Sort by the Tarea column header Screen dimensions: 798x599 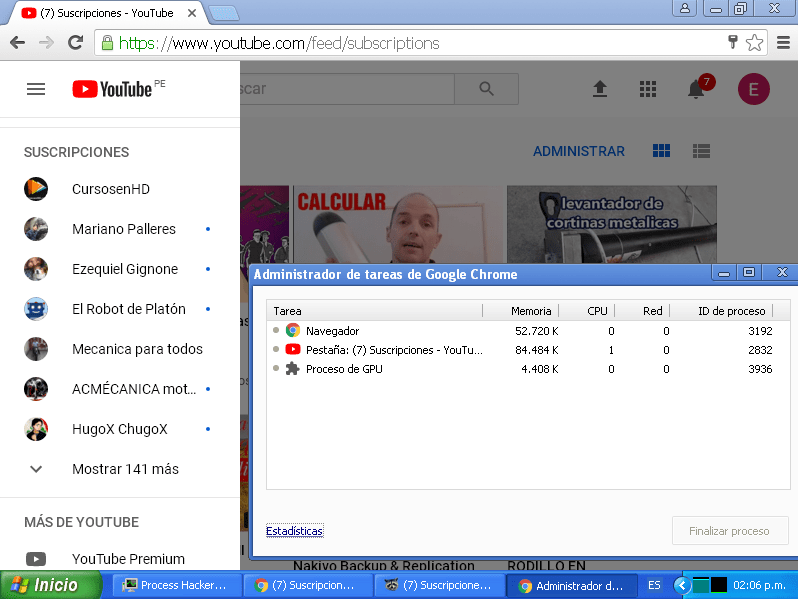(375, 311)
